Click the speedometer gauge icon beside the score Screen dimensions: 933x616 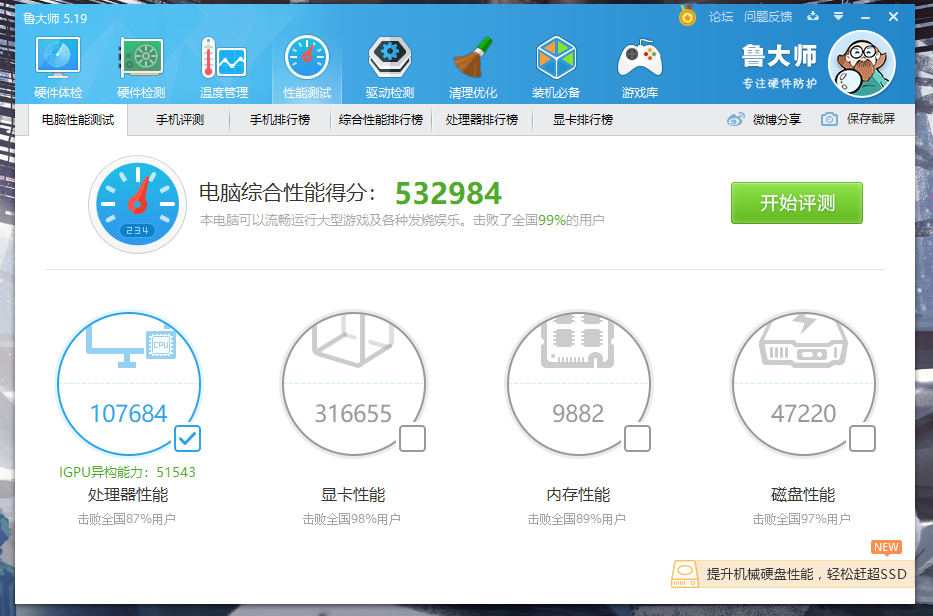[x=137, y=204]
